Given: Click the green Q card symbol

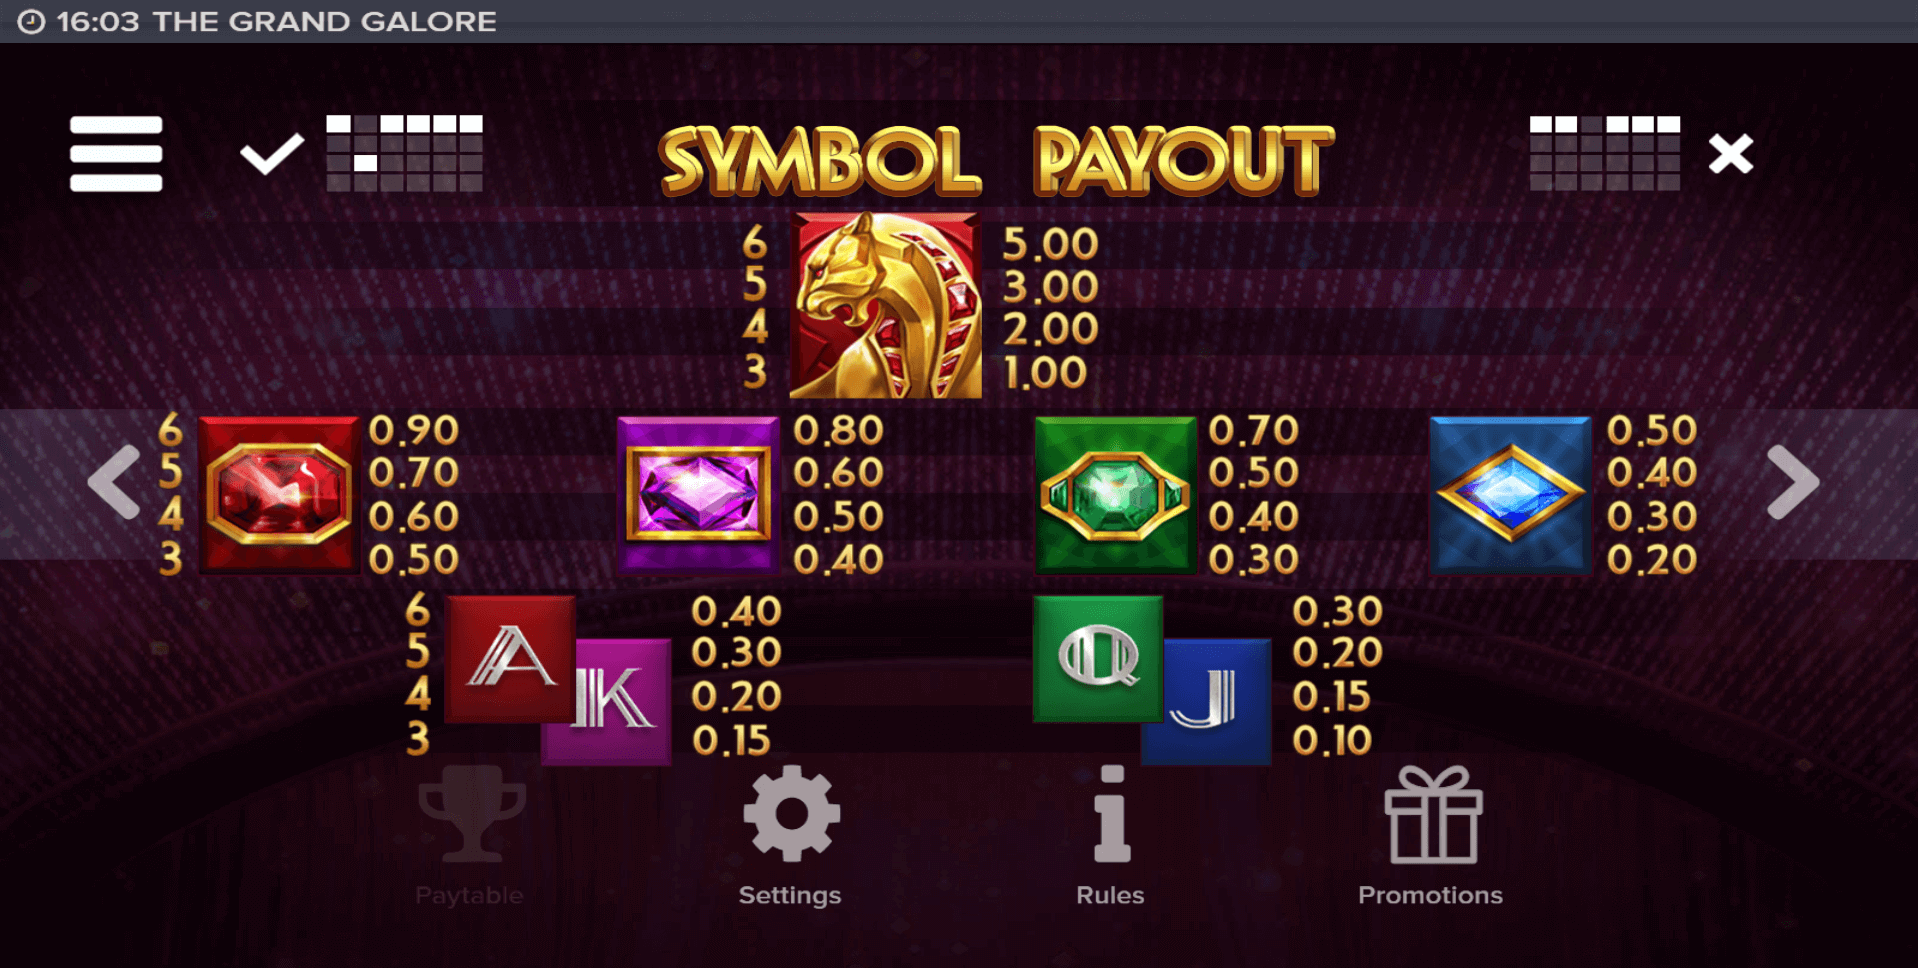Looking at the screenshot, I should click(x=1098, y=658).
